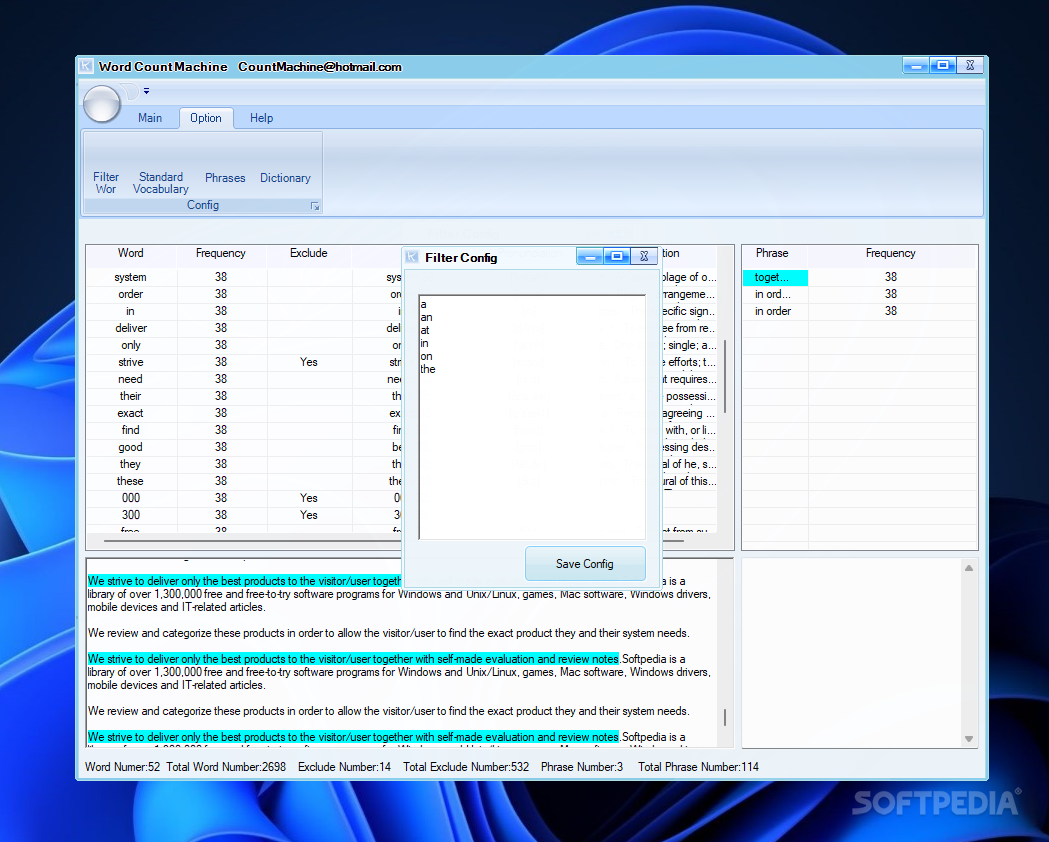Click 'an' in the filter word list
1049x842 pixels.
point(427,318)
